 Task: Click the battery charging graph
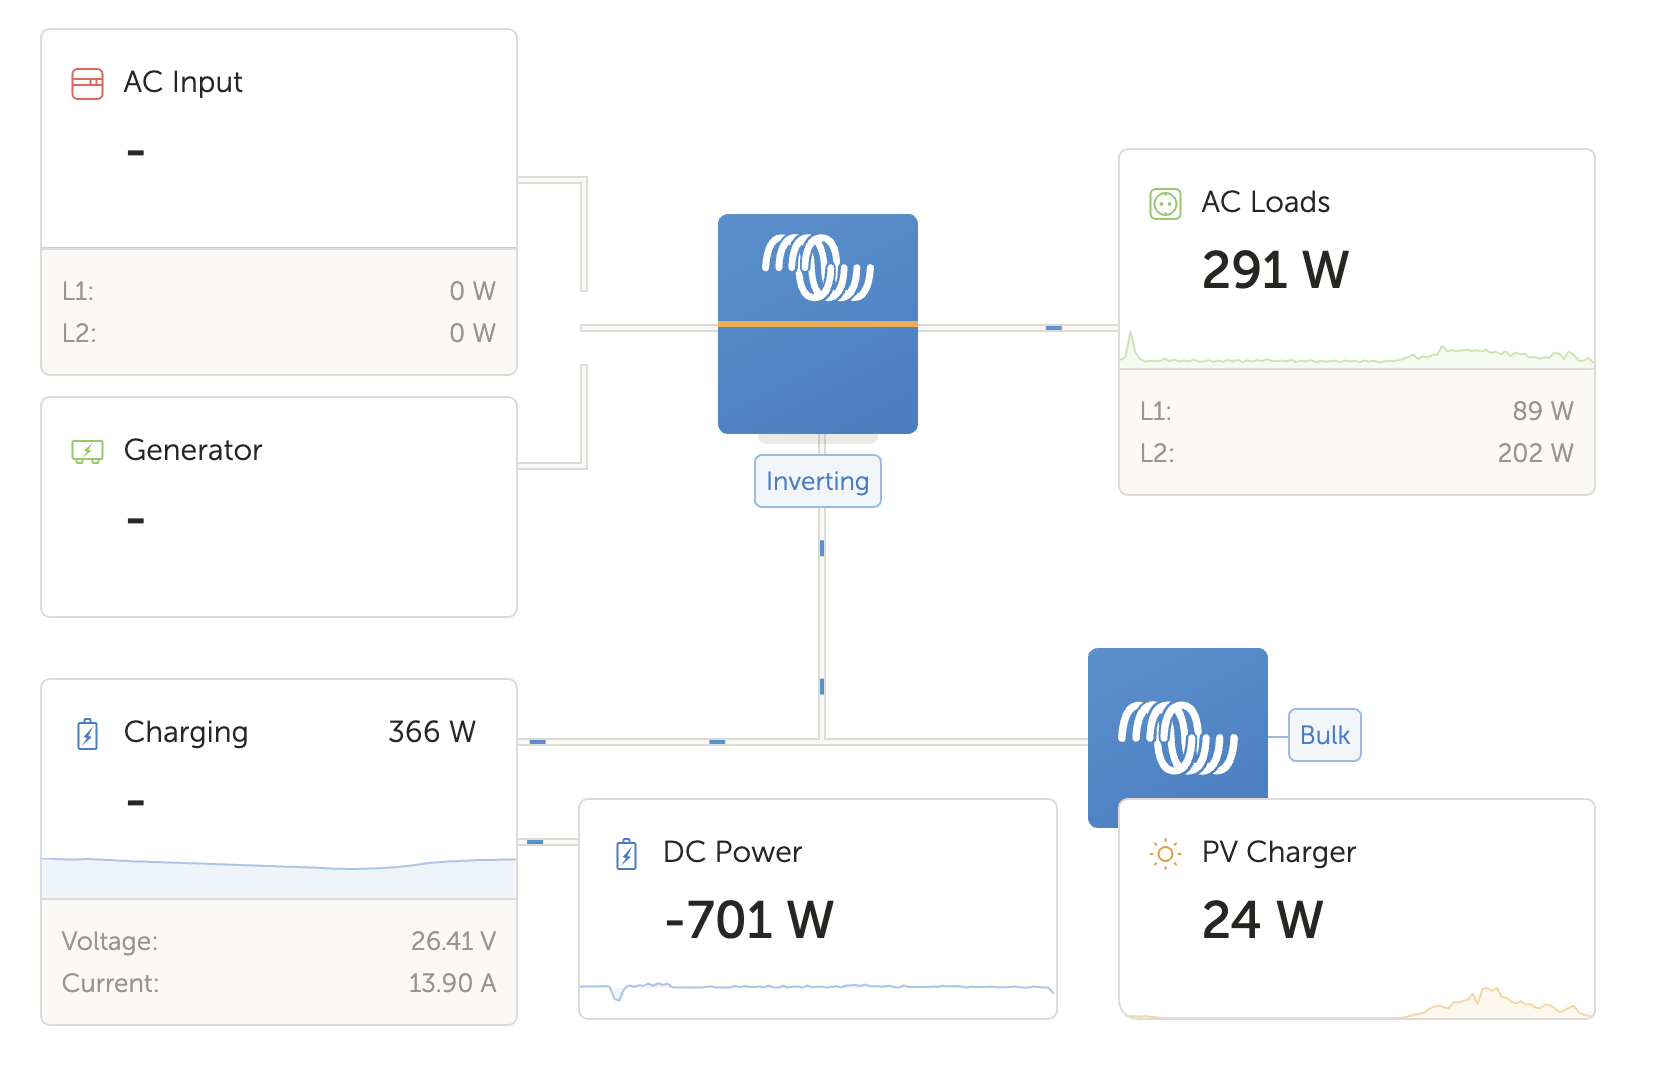click(279, 877)
